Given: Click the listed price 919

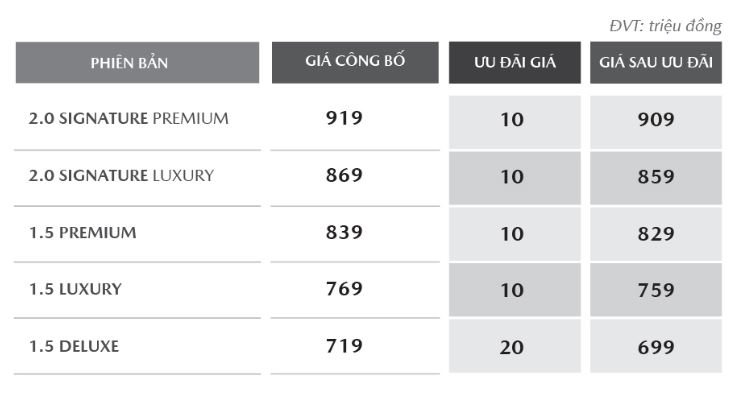Looking at the screenshot, I should pyautogui.click(x=344, y=118).
